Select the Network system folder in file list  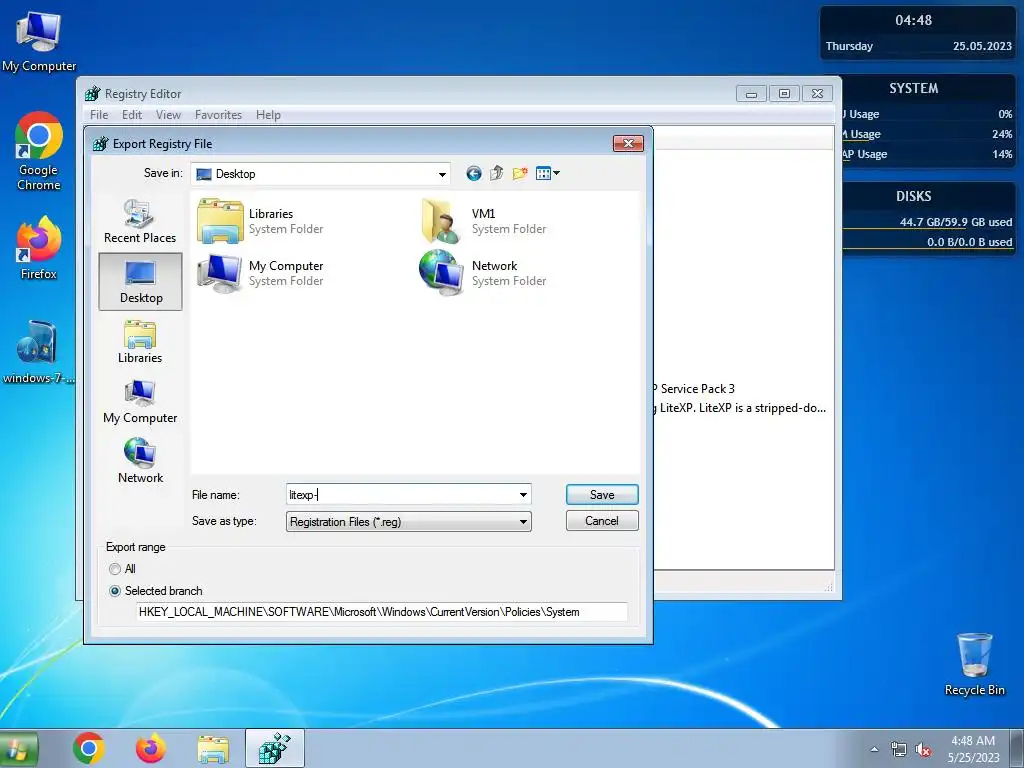point(483,273)
